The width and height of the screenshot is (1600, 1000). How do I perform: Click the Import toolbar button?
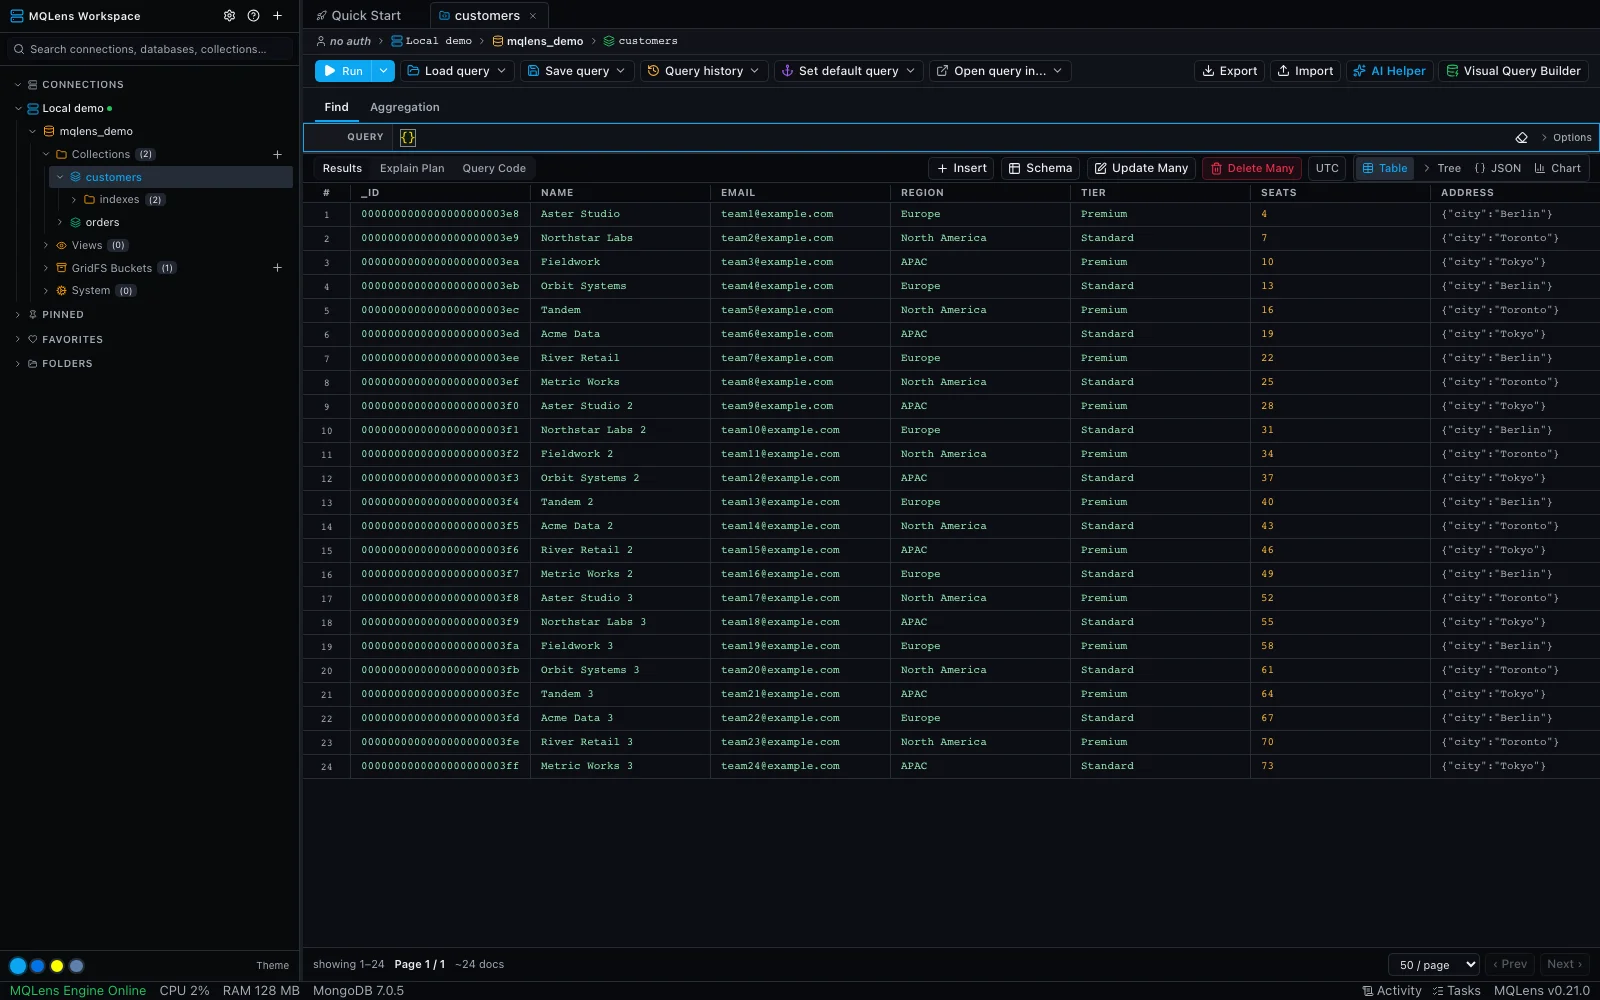pos(1305,71)
